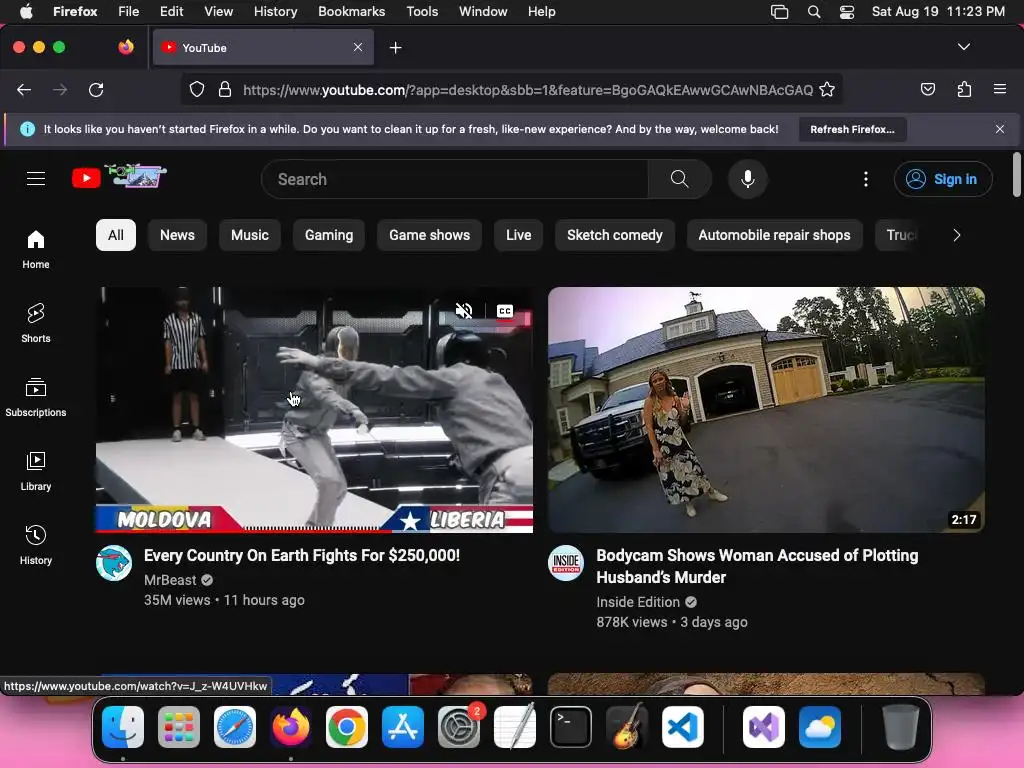The height and width of the screenshot is (768, 1024).
Task: Open Shorts in the sidebar
Action: pyautogui.click(x=36, y=323)
